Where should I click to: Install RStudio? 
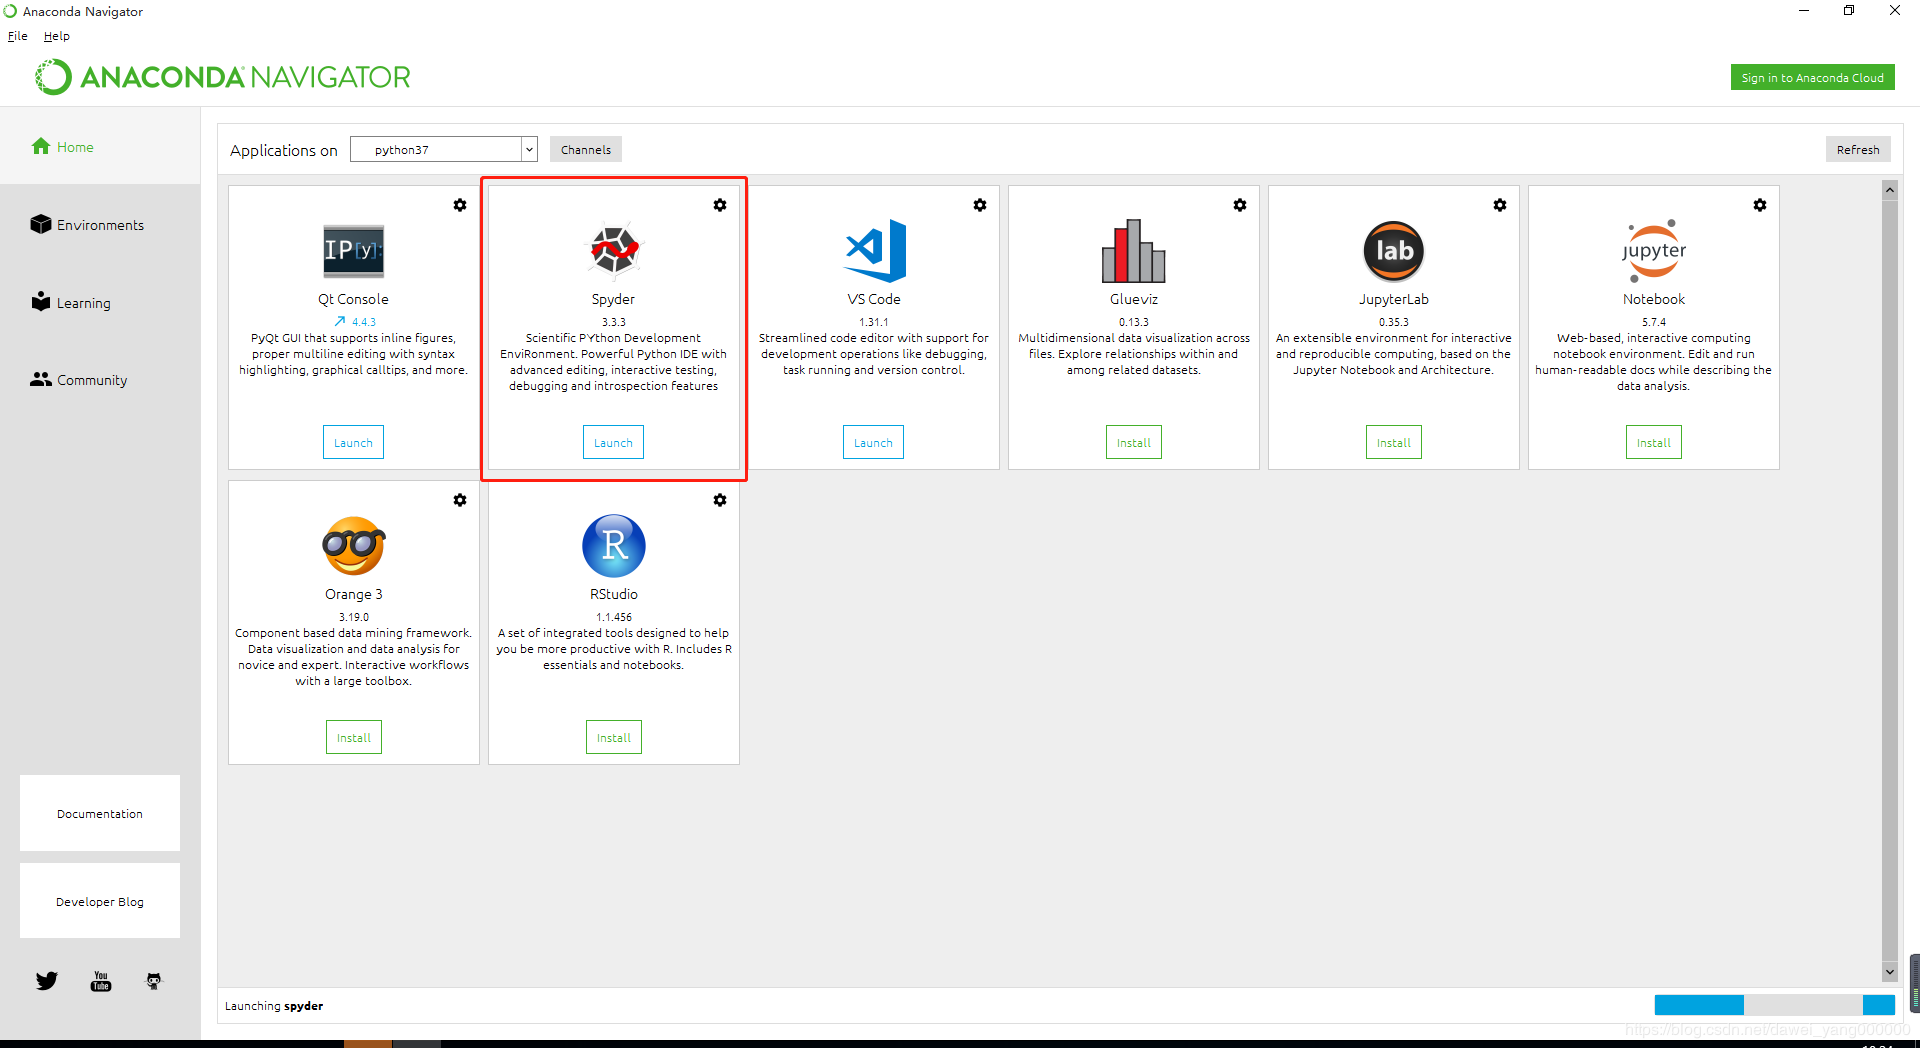[614, 737]
